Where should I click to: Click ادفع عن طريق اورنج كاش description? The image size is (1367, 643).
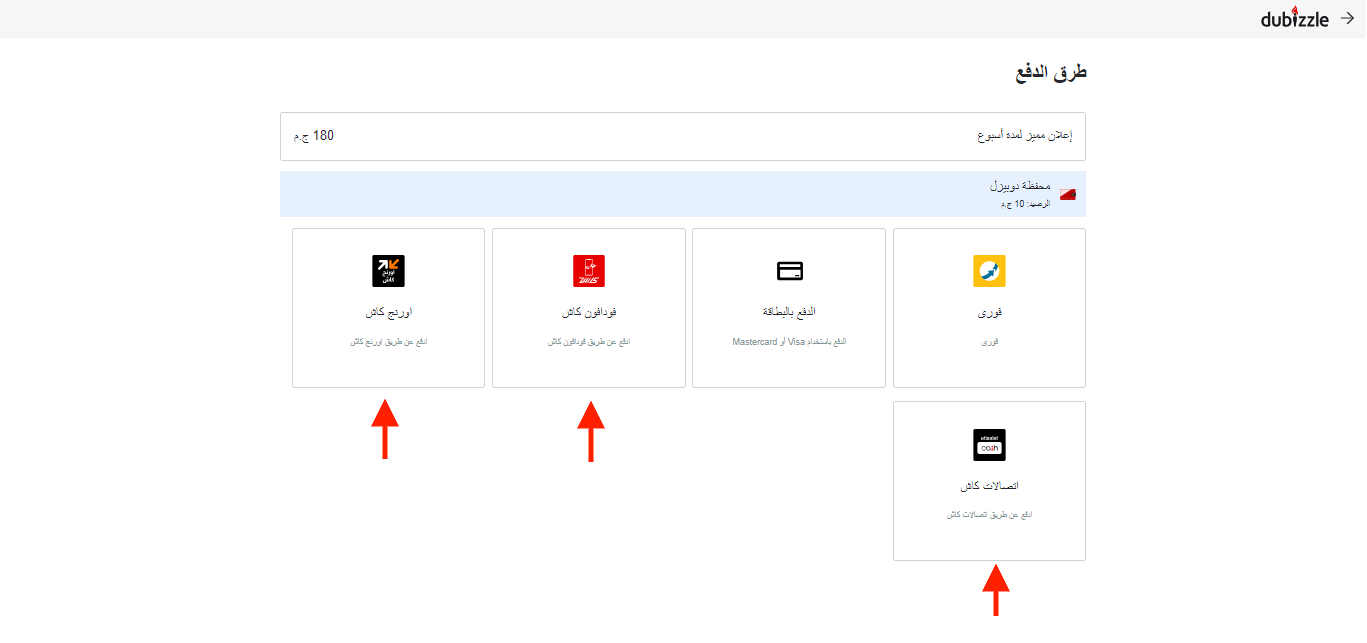(388, 342)
